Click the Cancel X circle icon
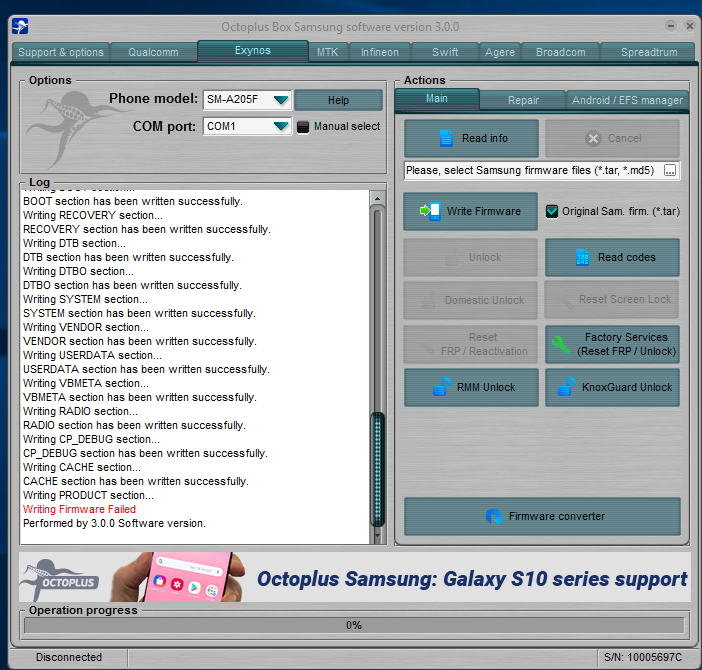This screenshot has height=670, width=702. click(593, 139)
